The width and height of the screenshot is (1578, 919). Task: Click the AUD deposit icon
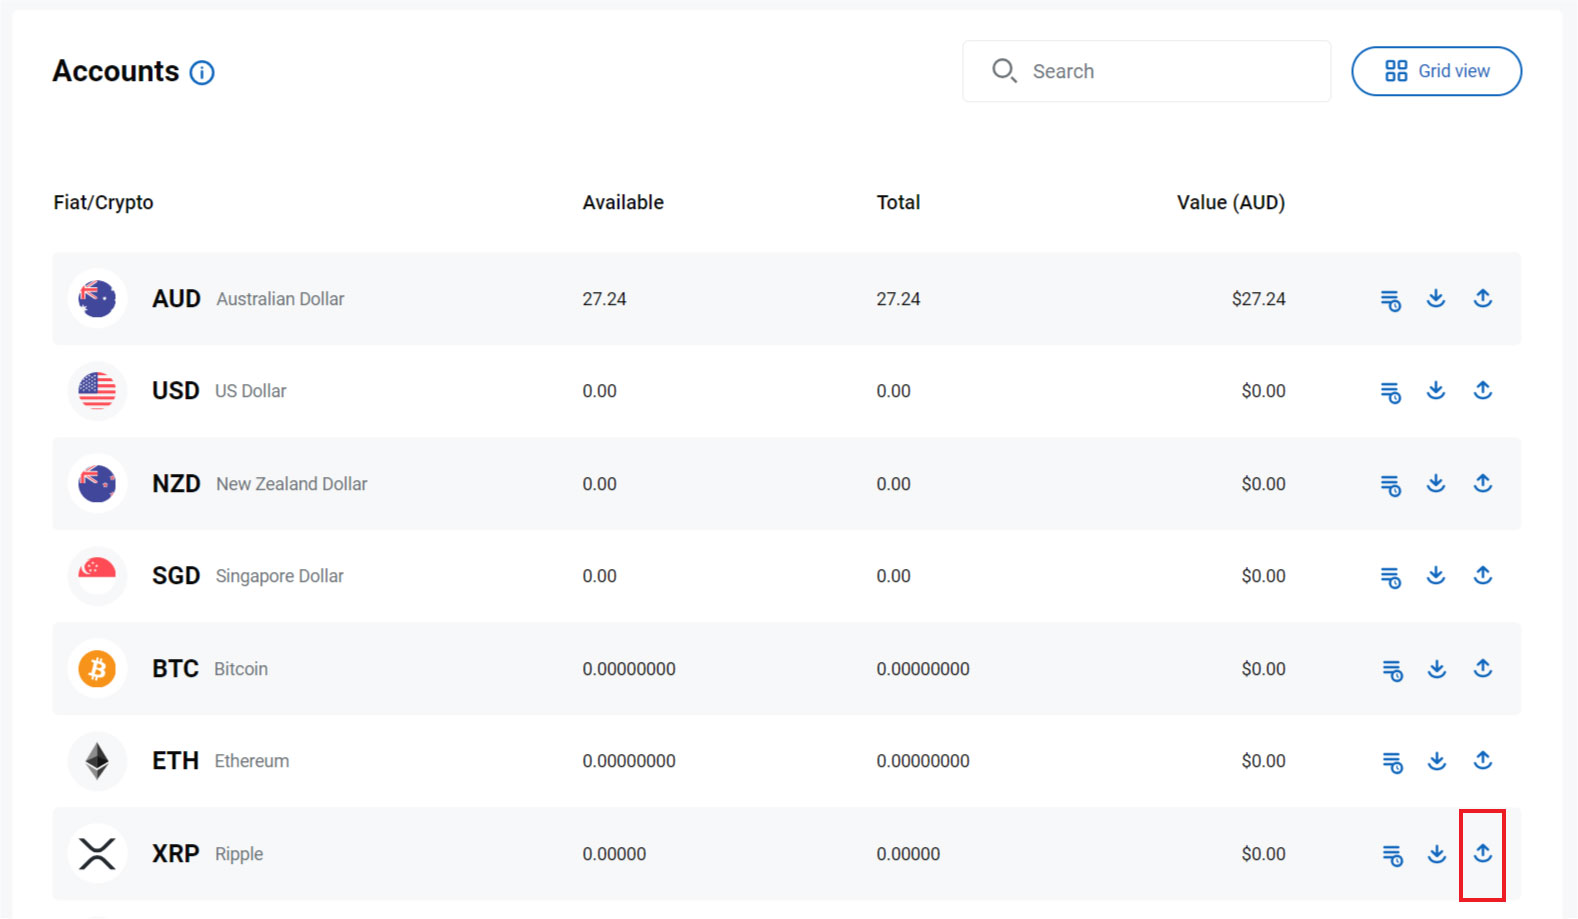1436,298
